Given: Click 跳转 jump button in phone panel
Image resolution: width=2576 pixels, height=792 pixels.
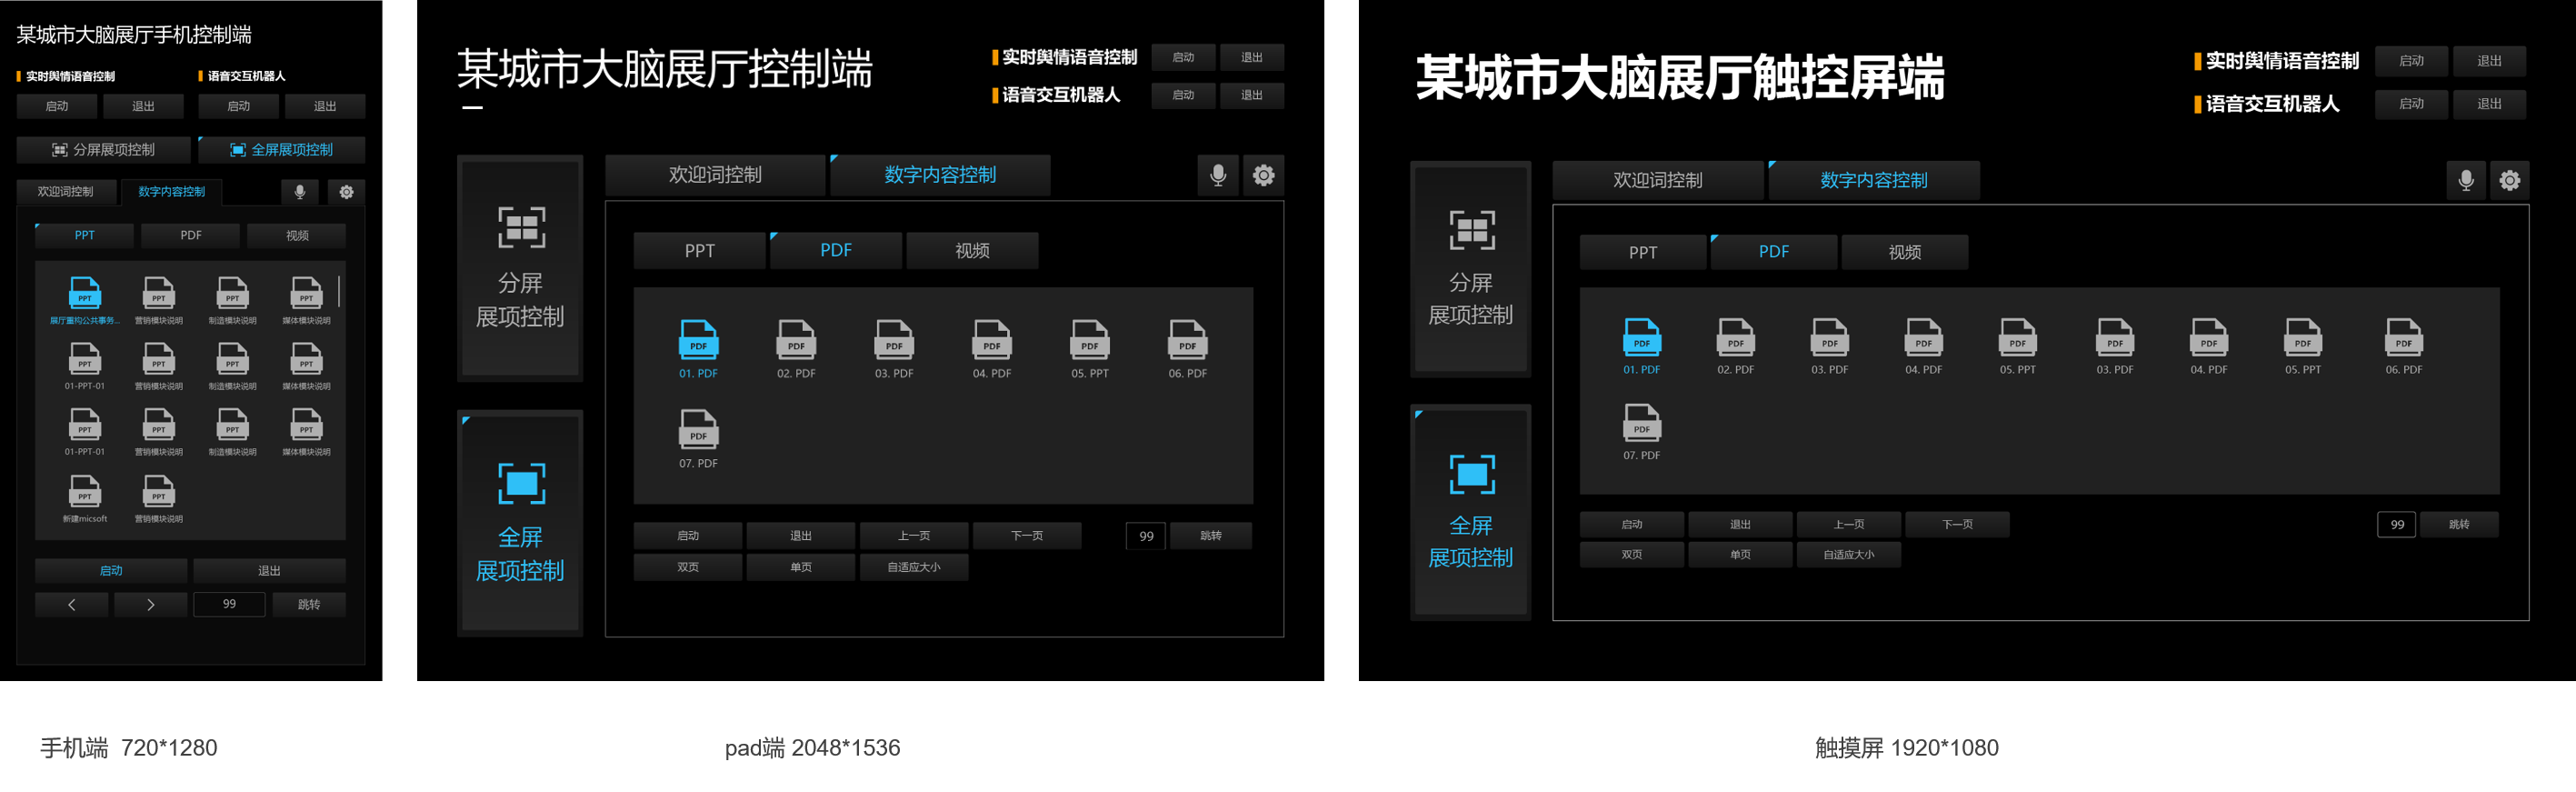Looking at the screenshot, I should 309,604.
